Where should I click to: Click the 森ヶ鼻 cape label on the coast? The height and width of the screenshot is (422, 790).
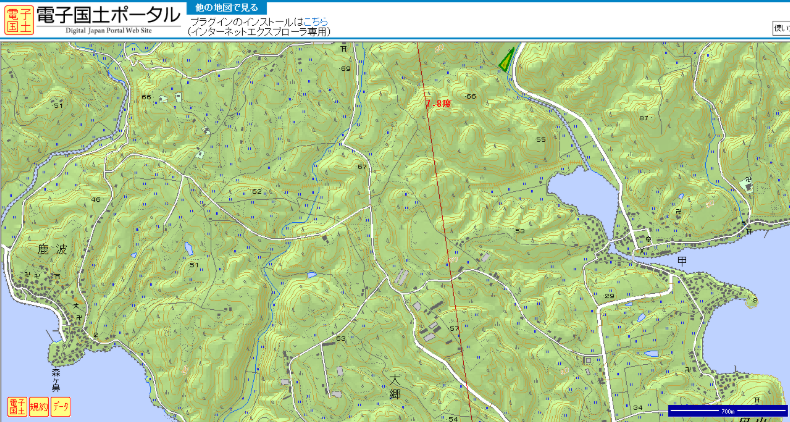pyautogui.click(x=56, y=379)
